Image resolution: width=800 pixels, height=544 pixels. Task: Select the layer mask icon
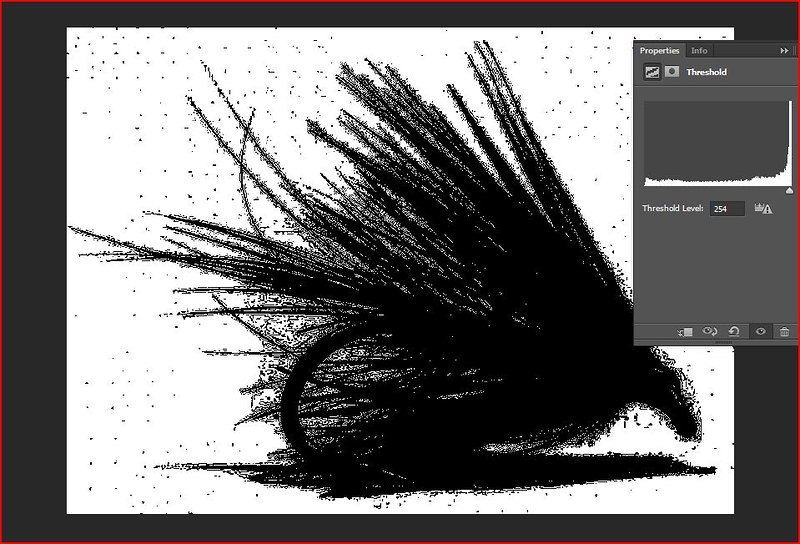click(670, 72)
